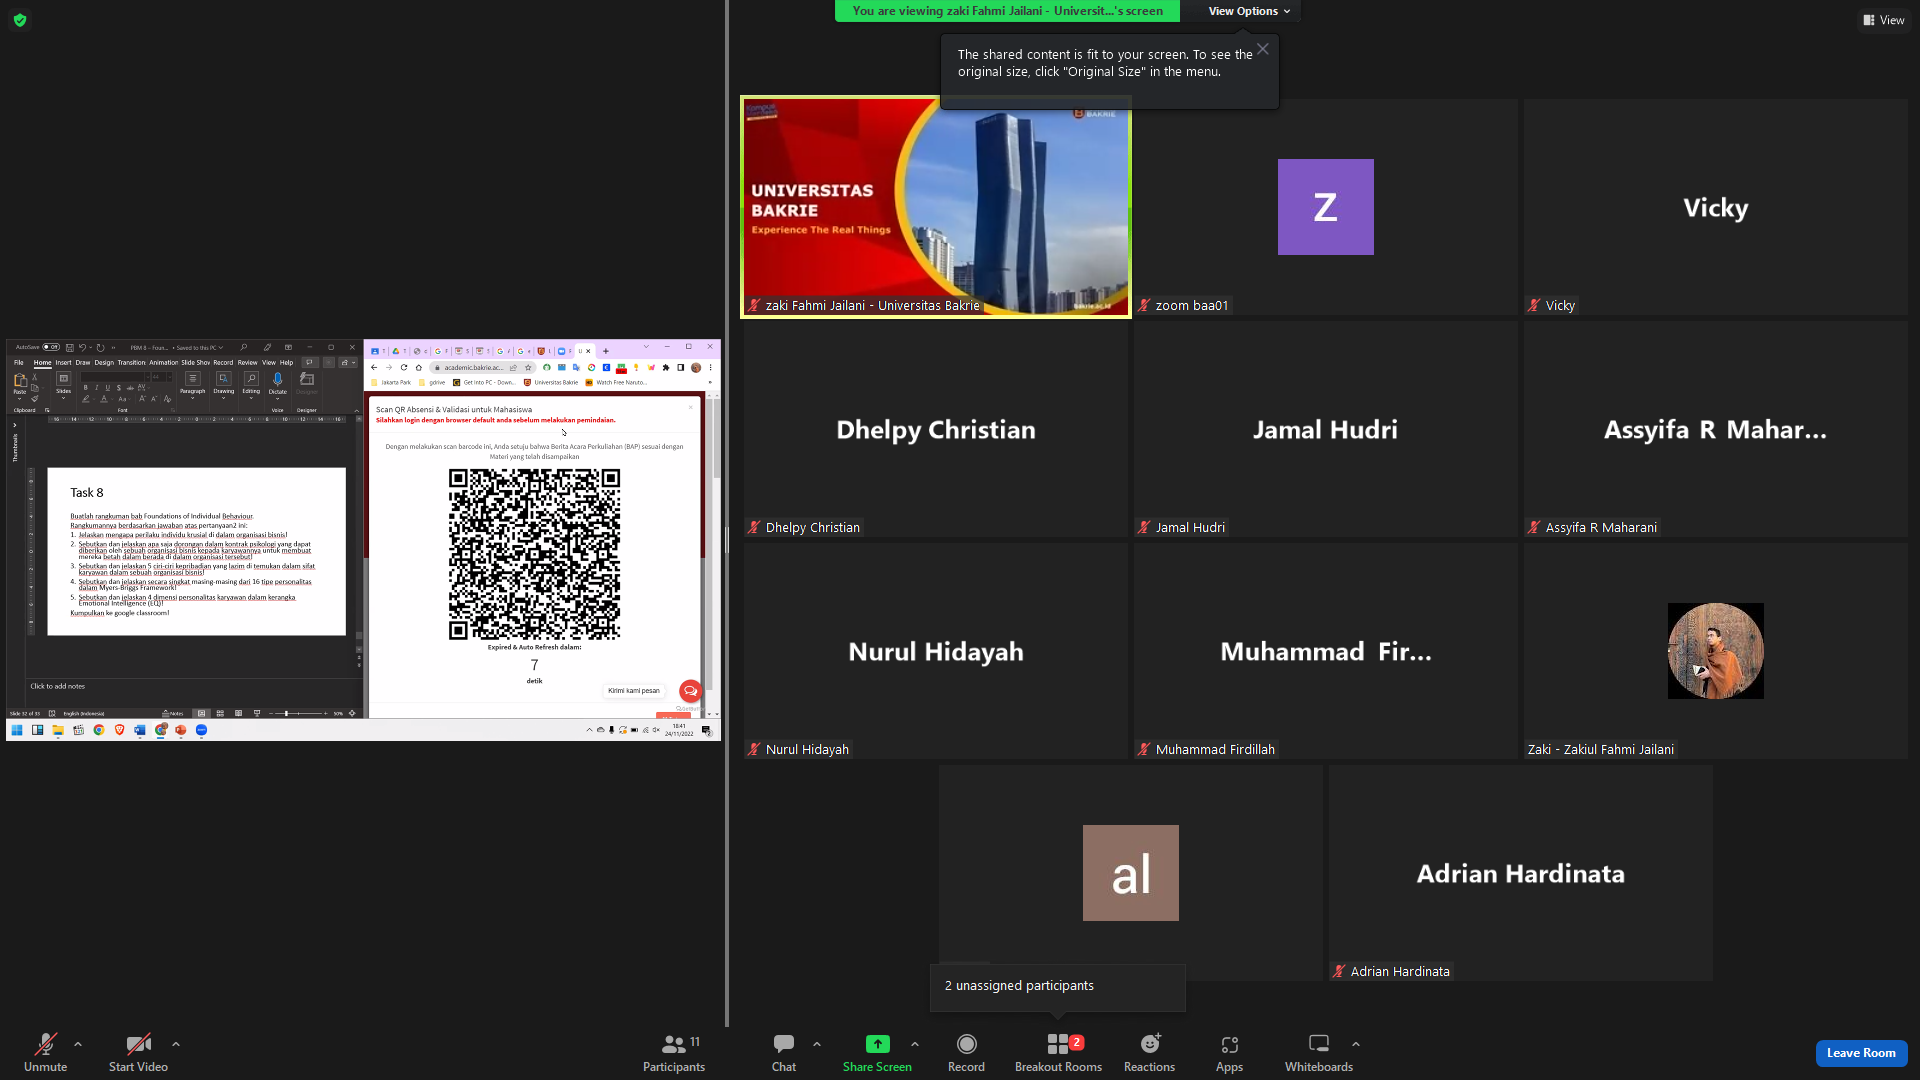Toggle AutoSave switch in shared PowerPoint
The width and height of the screenshot is (1920, 1080).
tap(51, 348)
